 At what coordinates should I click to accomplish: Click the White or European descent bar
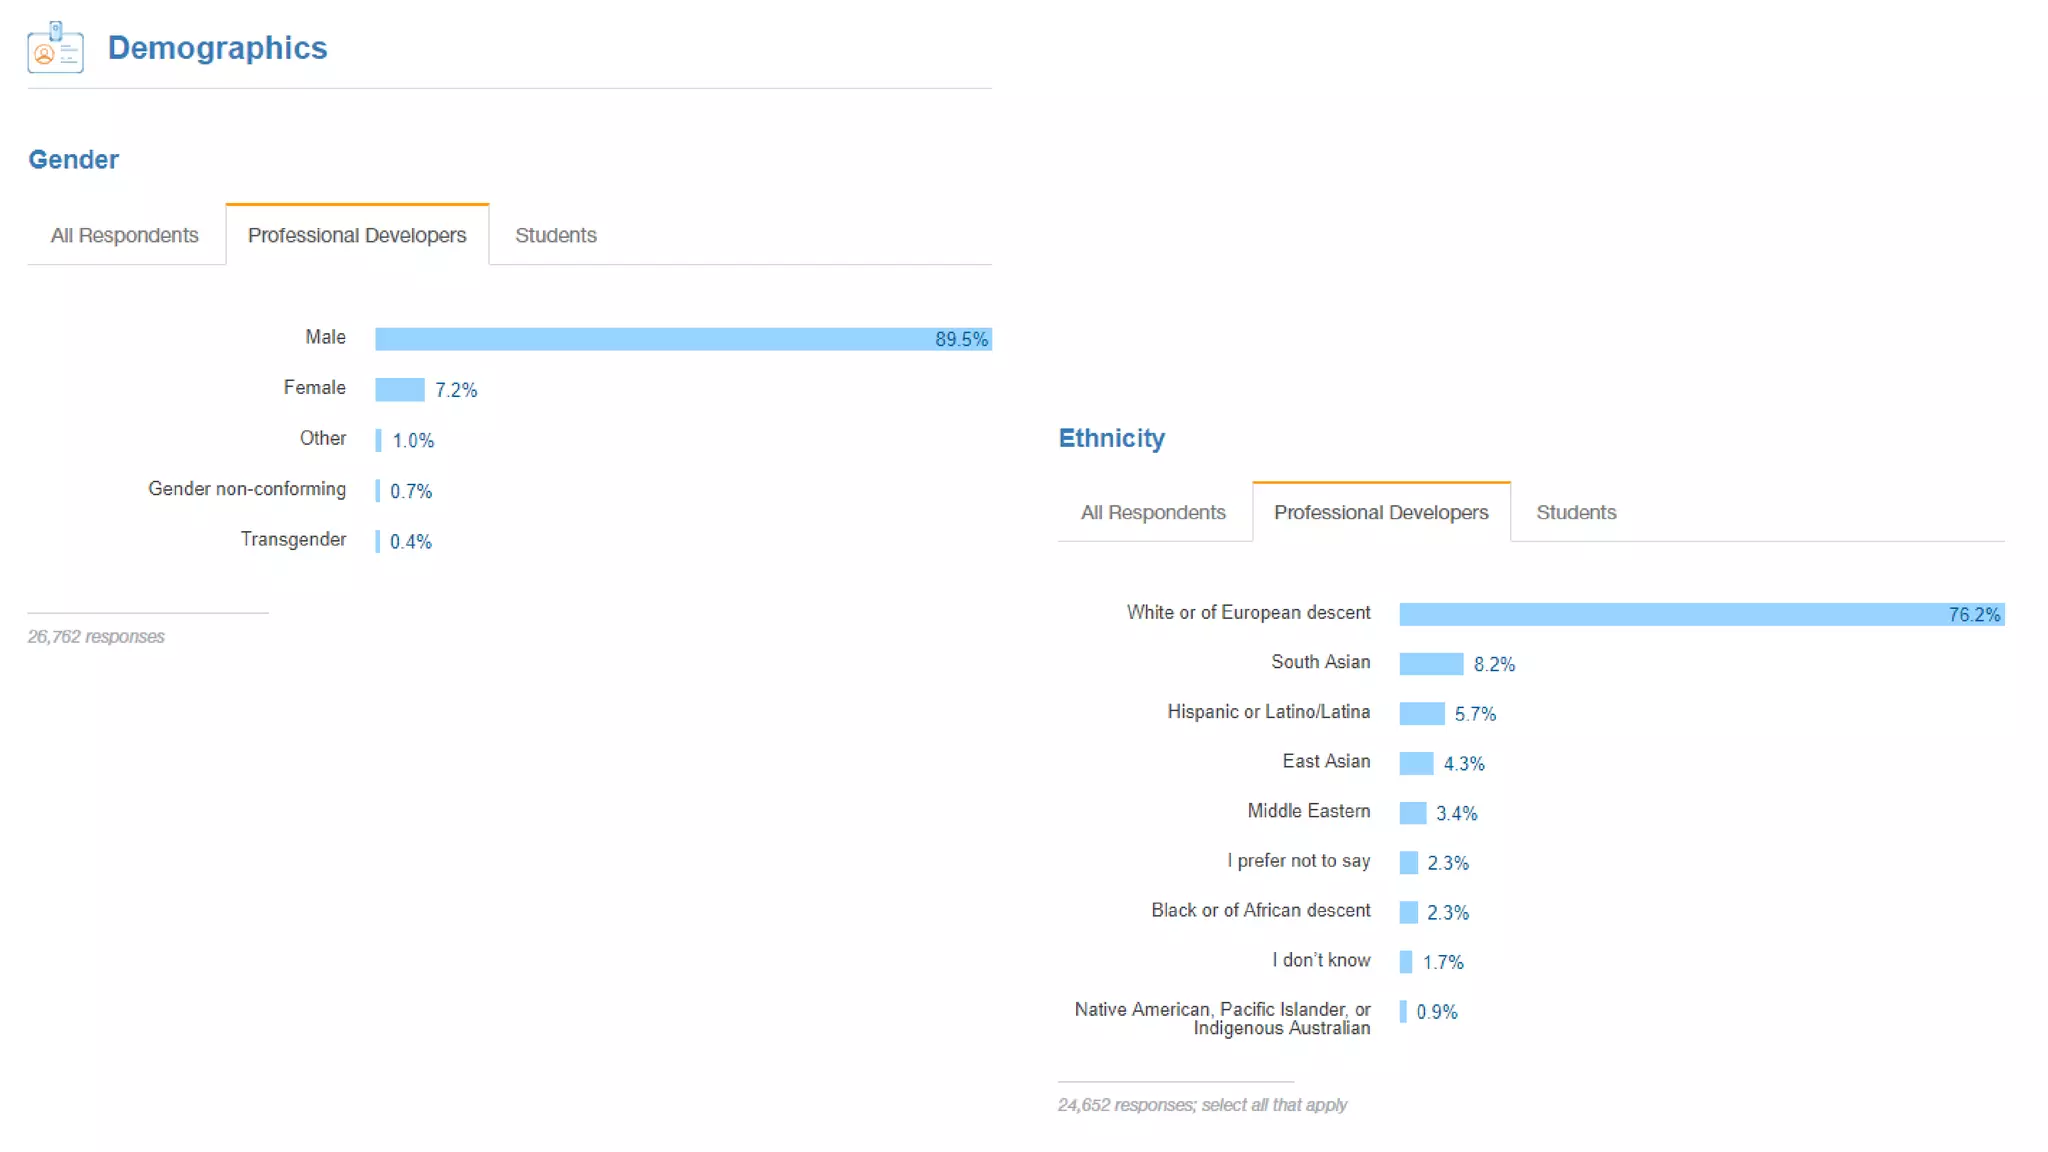(x=1701, y=614)
